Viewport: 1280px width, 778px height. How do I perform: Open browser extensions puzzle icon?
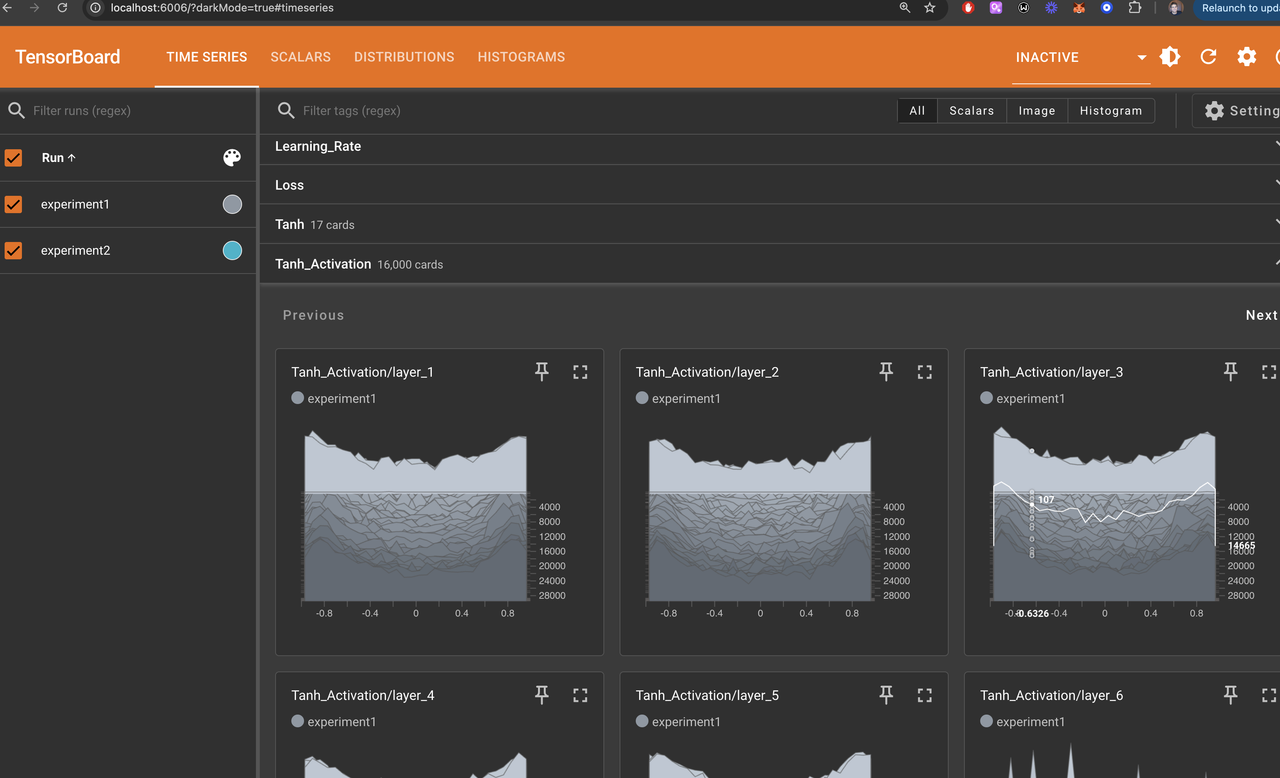[x=1134, y=8]
